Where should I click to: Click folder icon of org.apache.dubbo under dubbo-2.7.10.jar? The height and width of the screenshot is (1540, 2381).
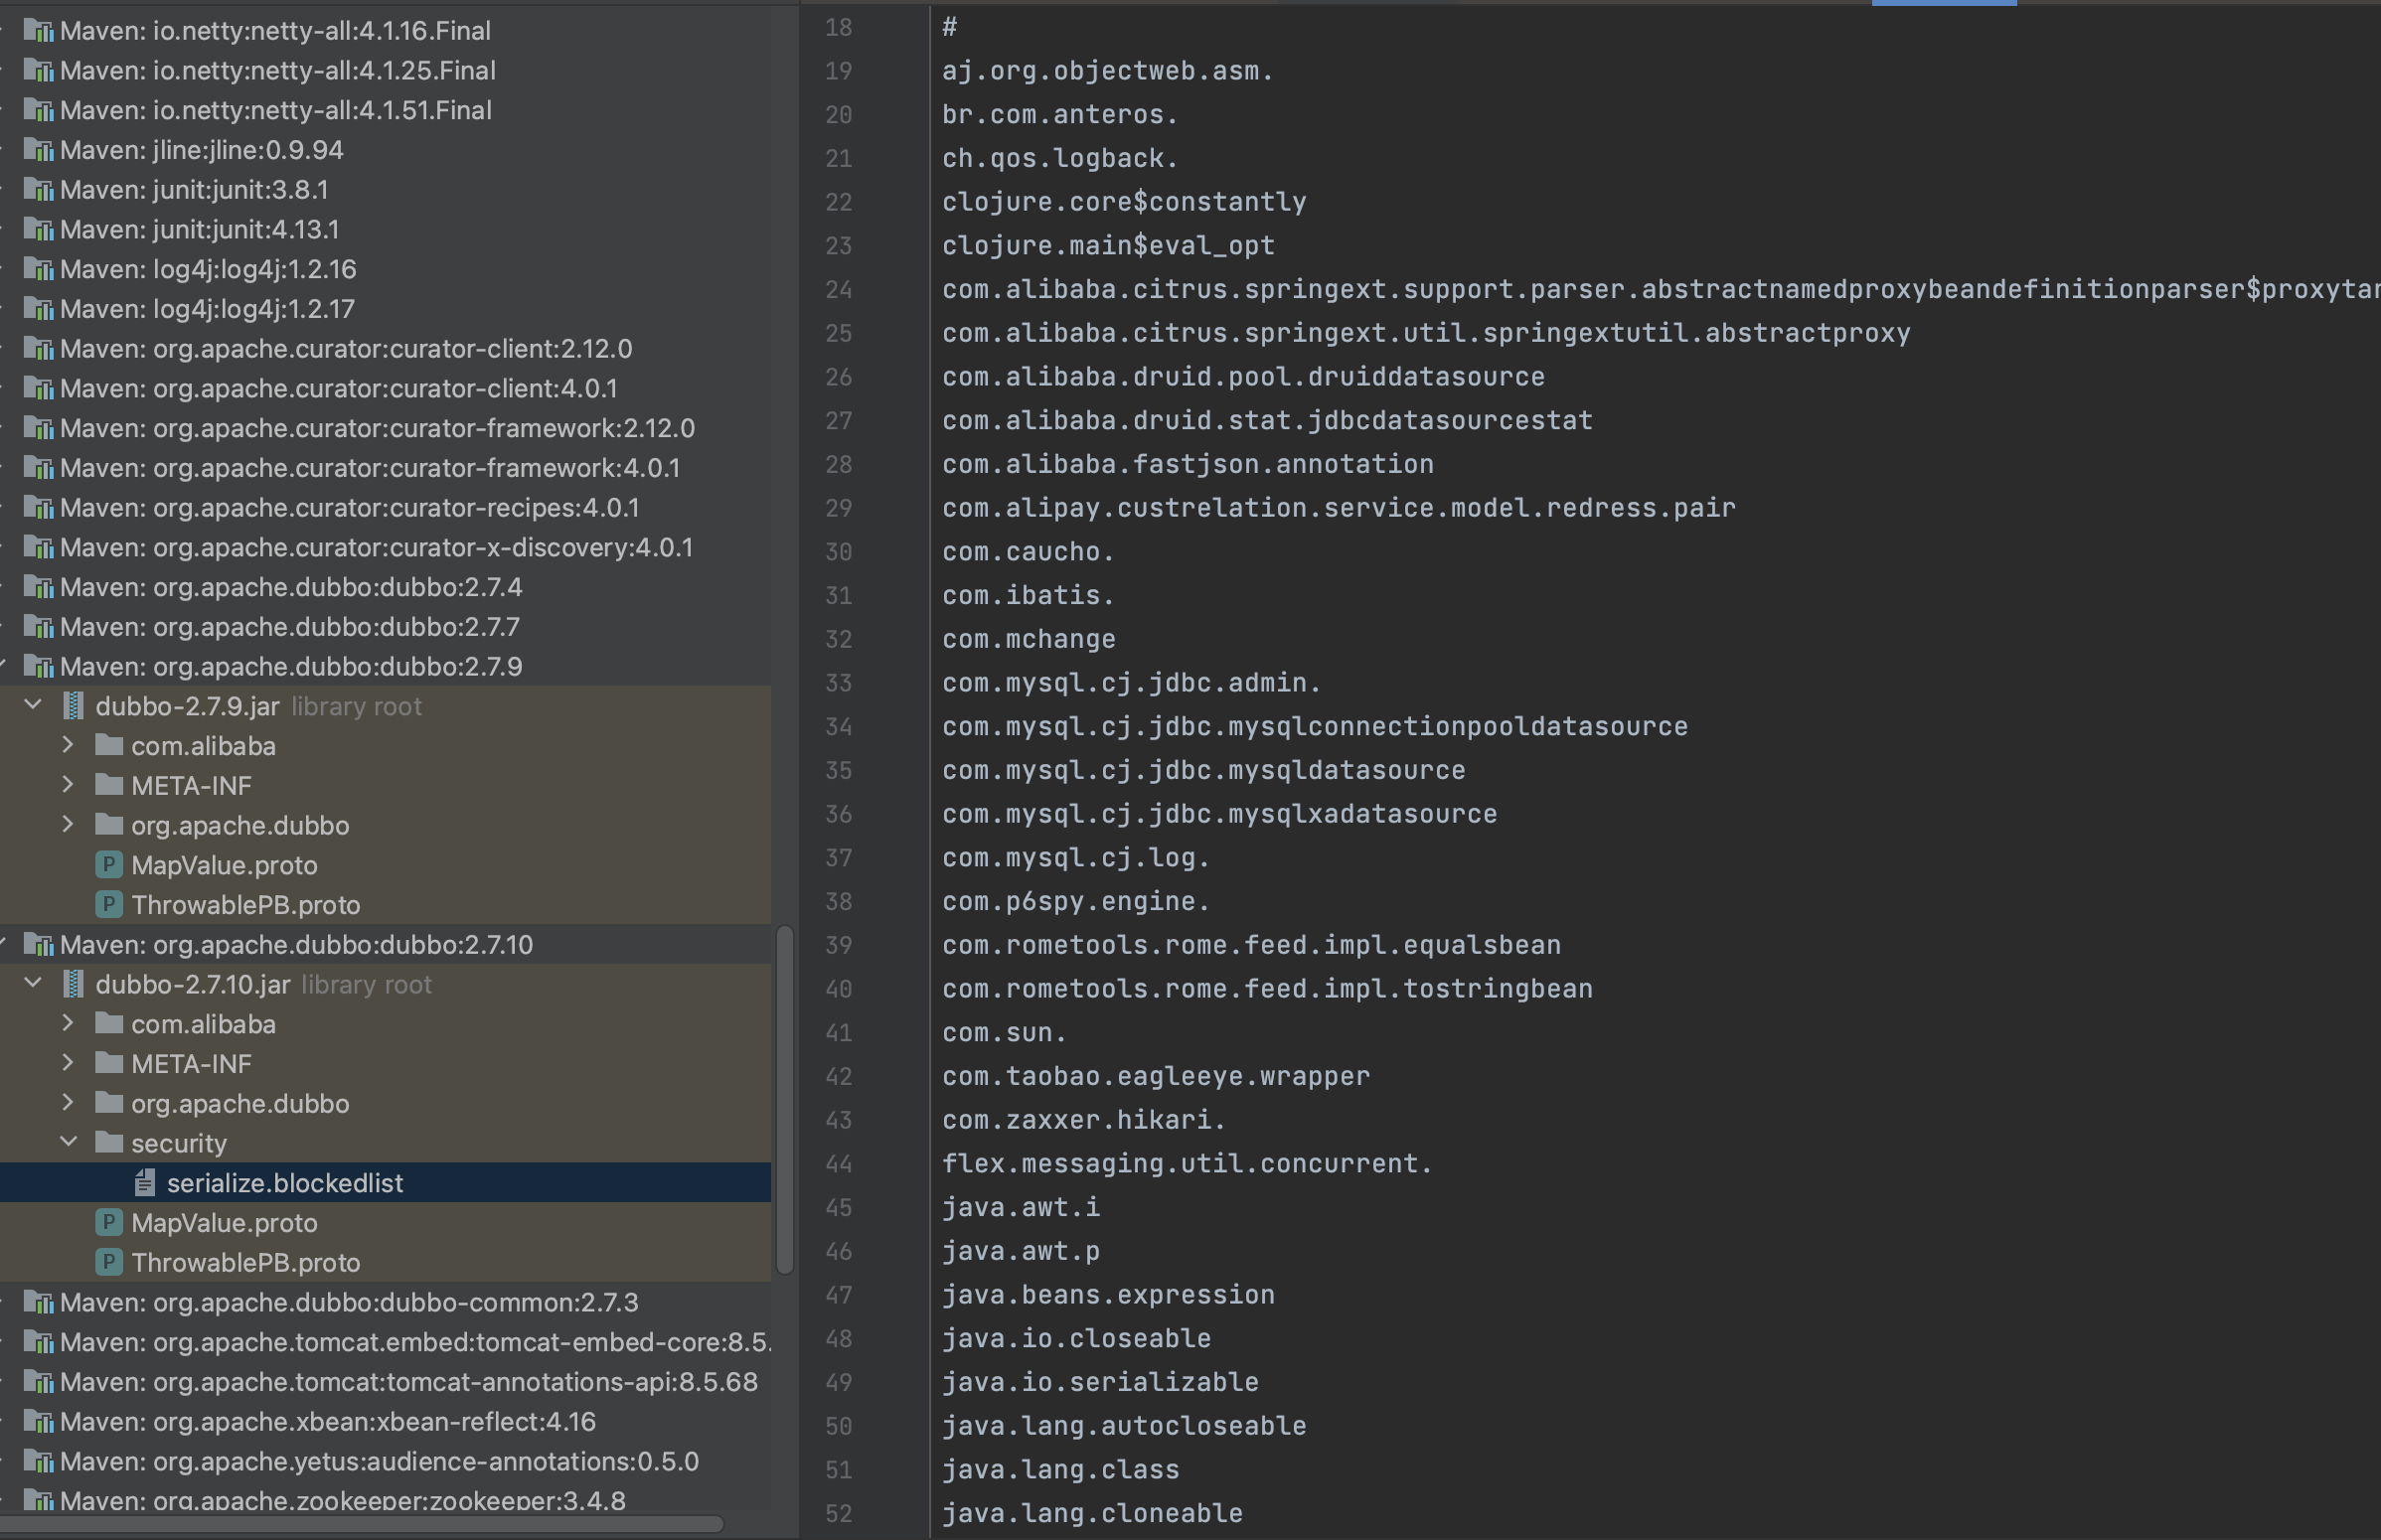[109, 1104]
